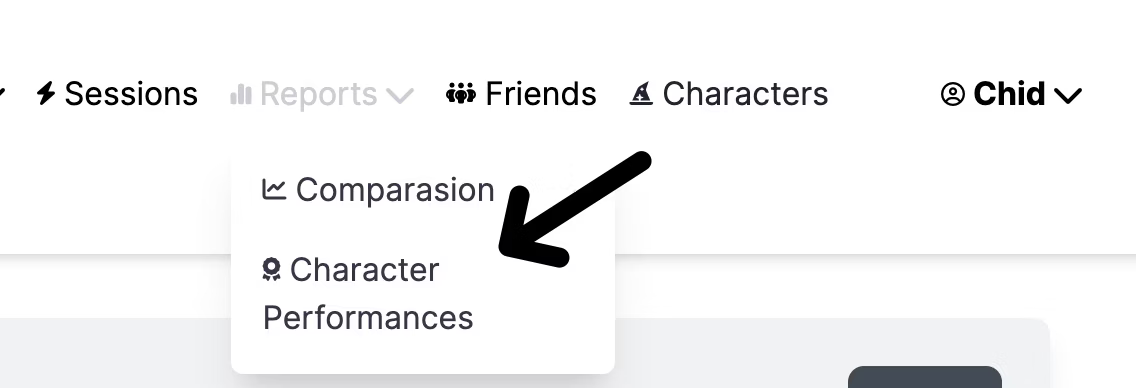Go to the Friends page
Screen dimensions: 1136x388
coord(540,94)
